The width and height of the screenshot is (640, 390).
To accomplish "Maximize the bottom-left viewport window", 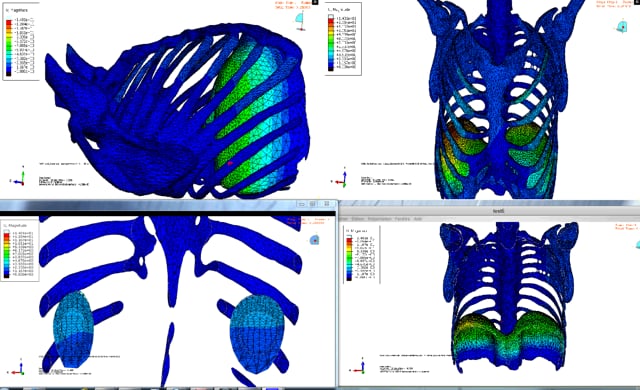I will [x=313, y=204].
